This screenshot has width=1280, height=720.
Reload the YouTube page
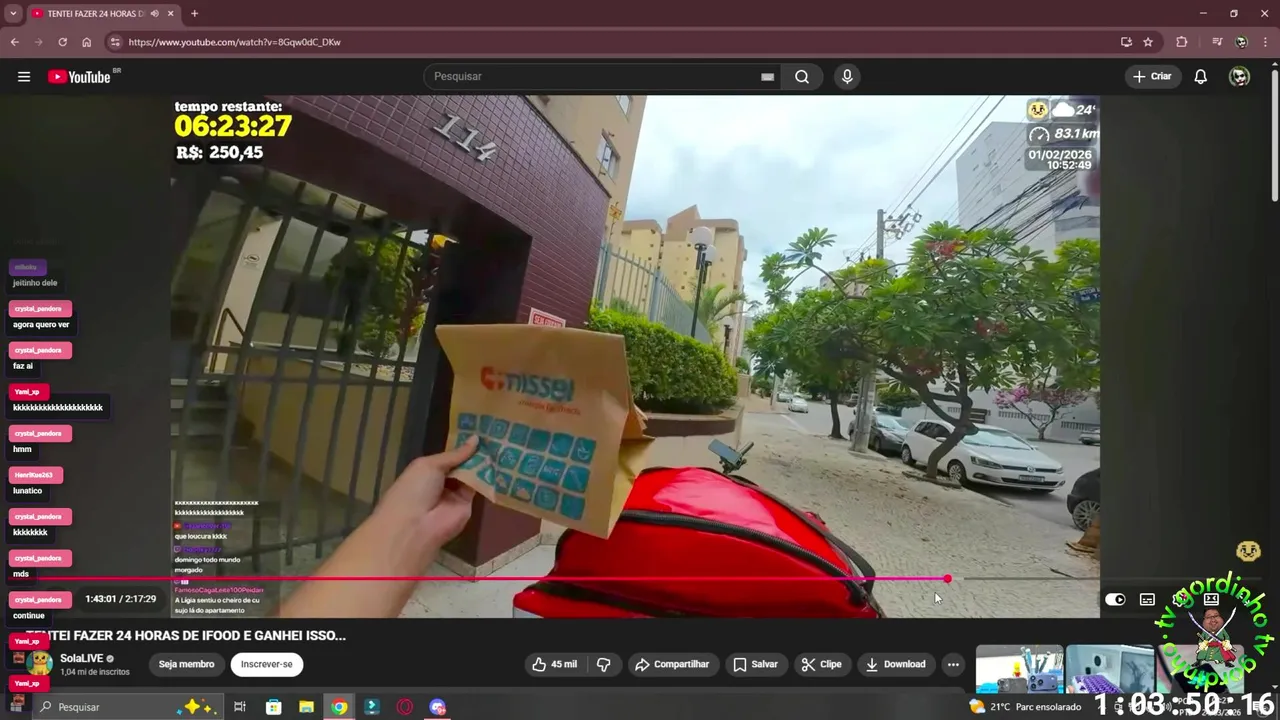click(x=62, y=42)
